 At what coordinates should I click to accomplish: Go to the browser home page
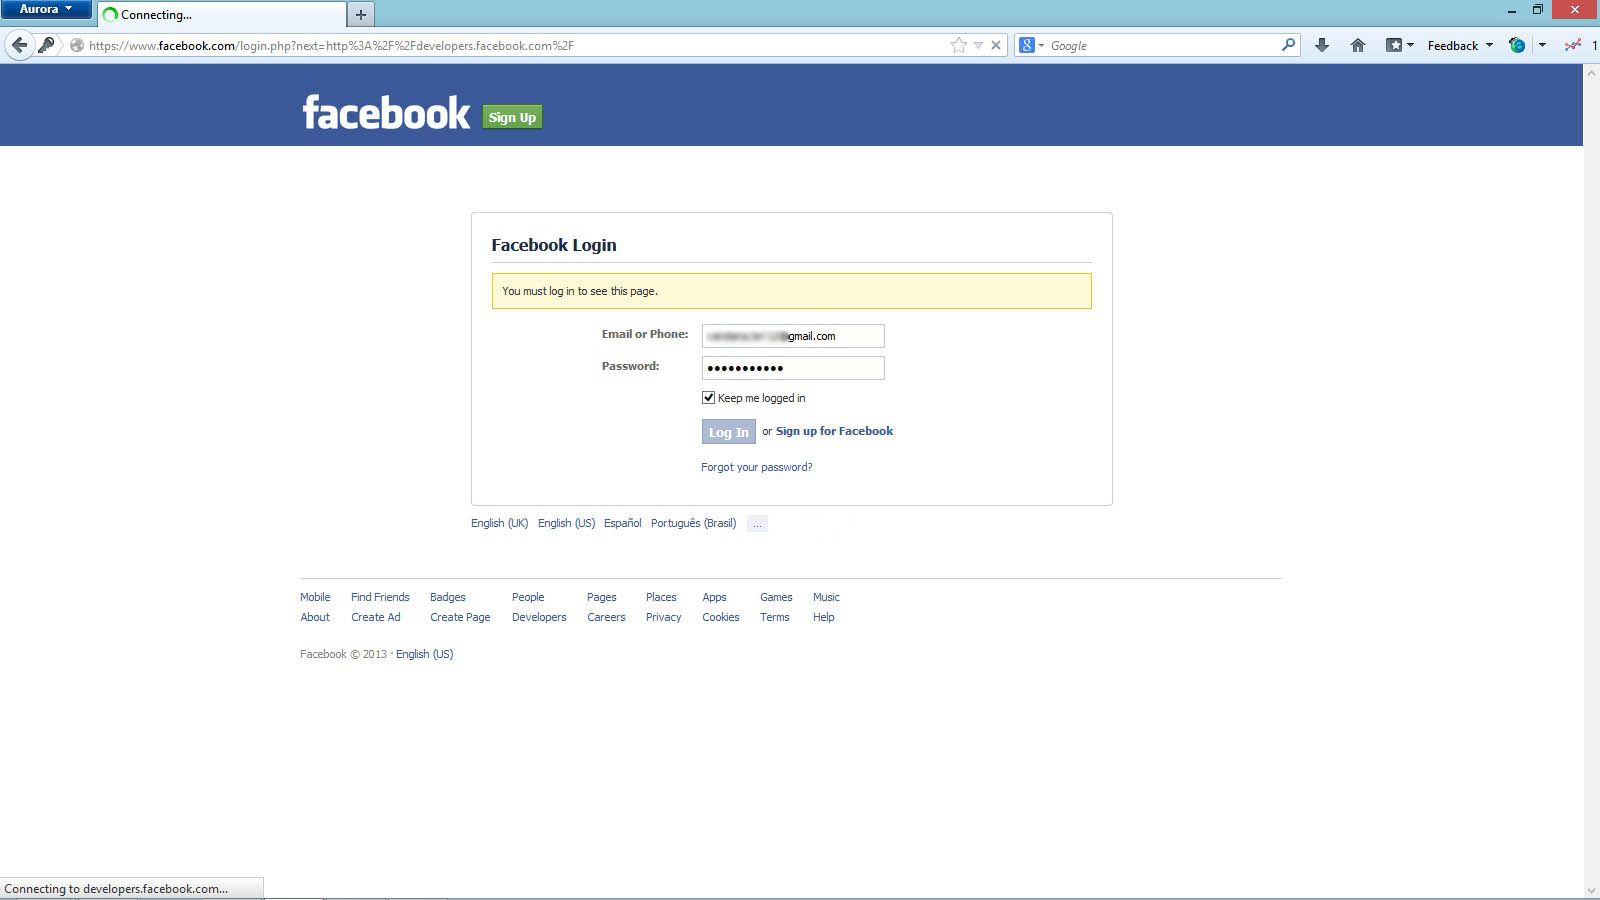coord(1358,45)
